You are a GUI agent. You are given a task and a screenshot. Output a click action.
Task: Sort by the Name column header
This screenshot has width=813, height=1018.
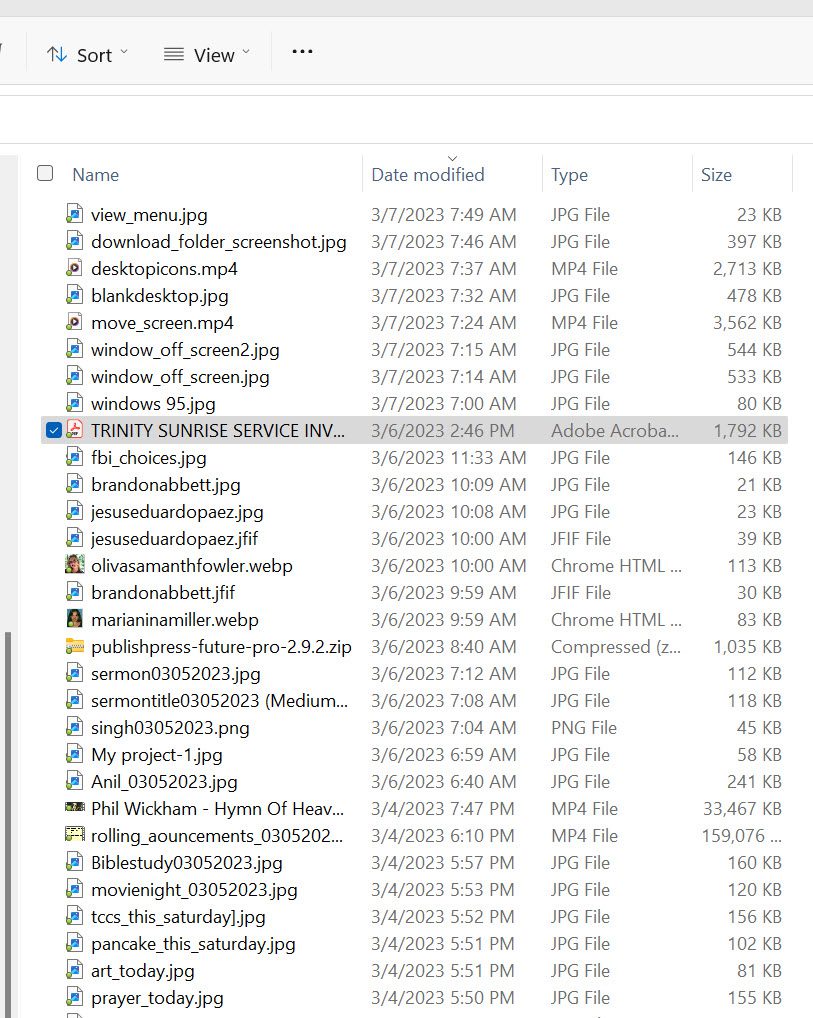[x=95, y=175]
